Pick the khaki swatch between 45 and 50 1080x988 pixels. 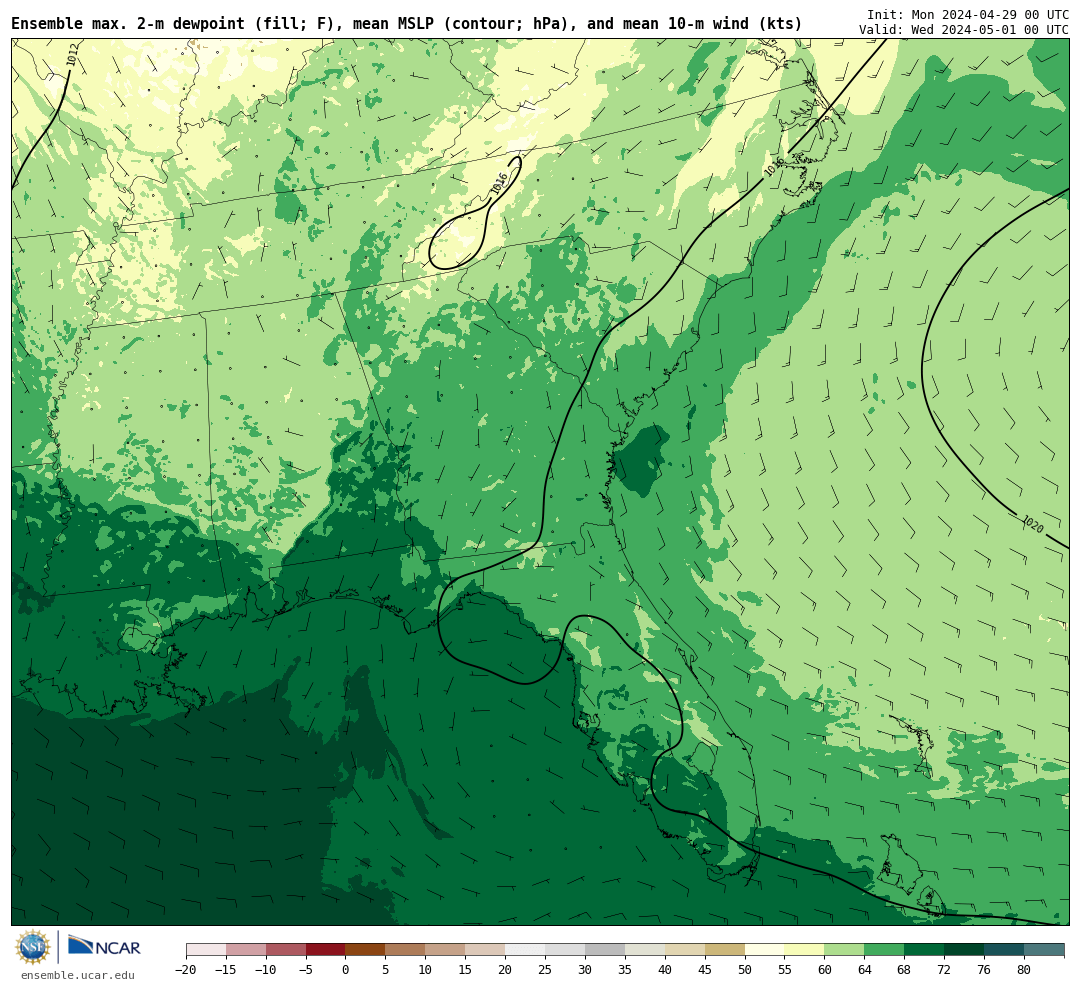coord(725,950)
